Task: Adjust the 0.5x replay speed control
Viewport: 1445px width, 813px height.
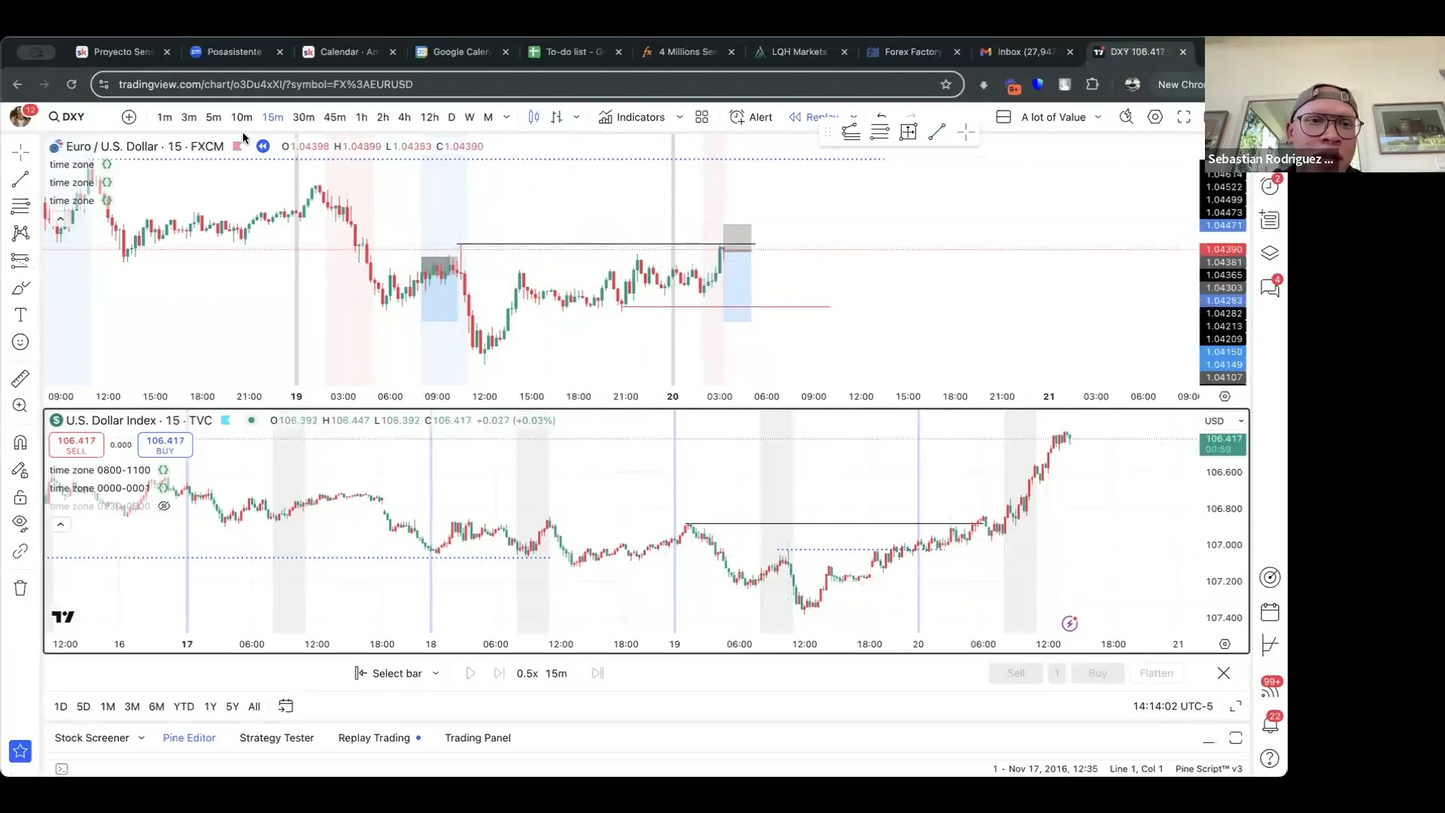Action: (x=527, y=673)
